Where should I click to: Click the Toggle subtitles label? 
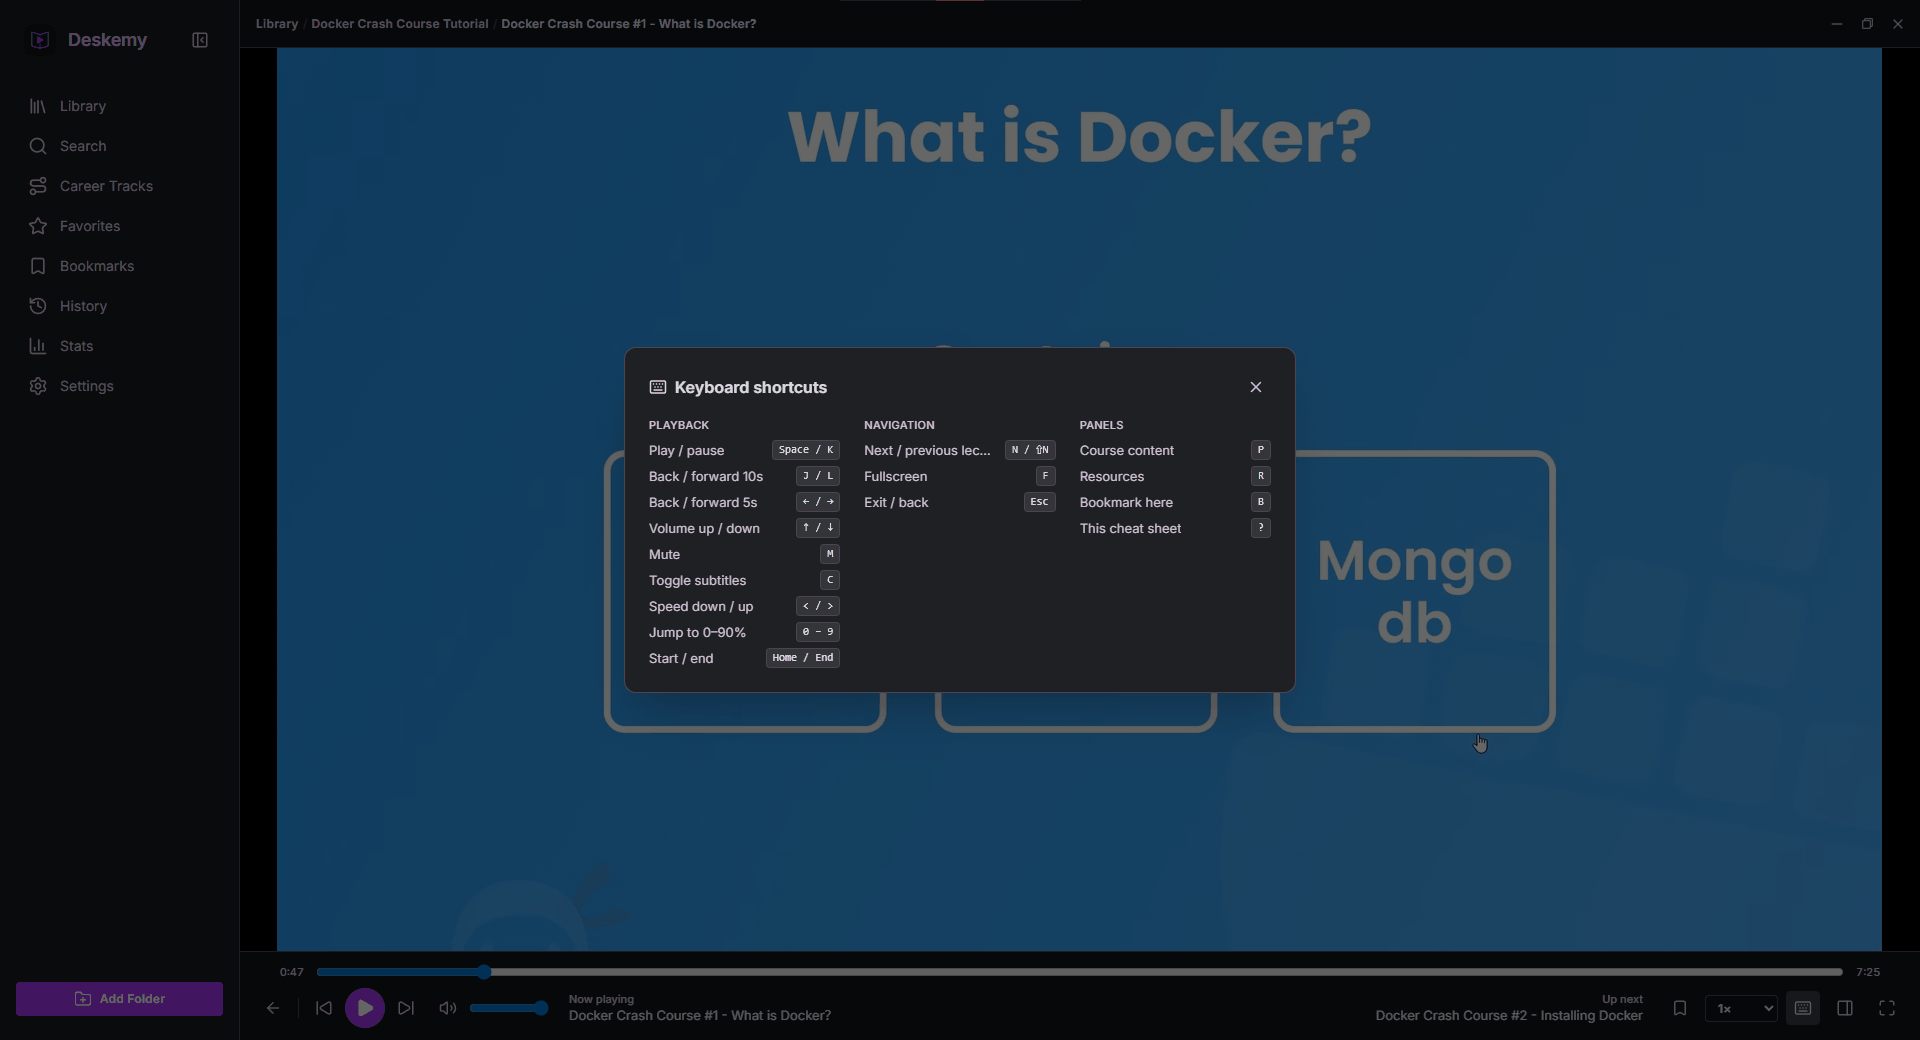coord(698,581)
